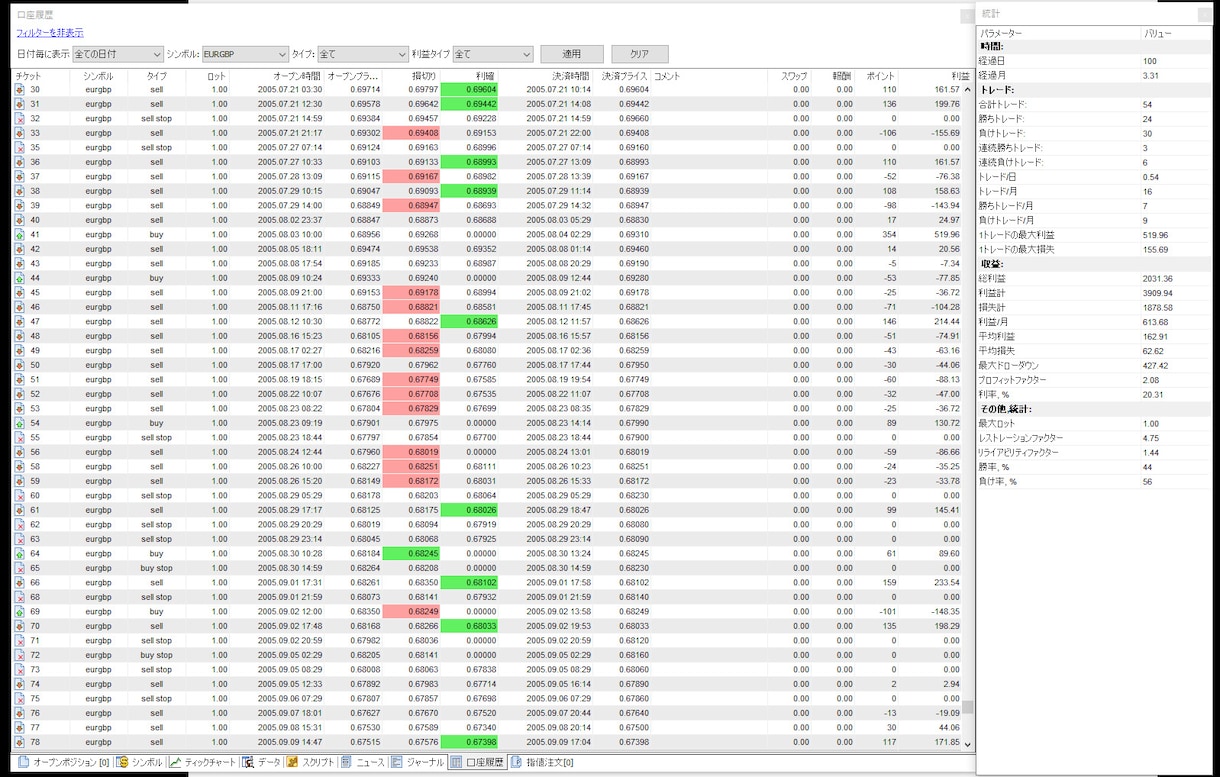This screenshot has width=1220, height=777.
Task: Select the 口座履歴 tab
Action: [477, 762]
